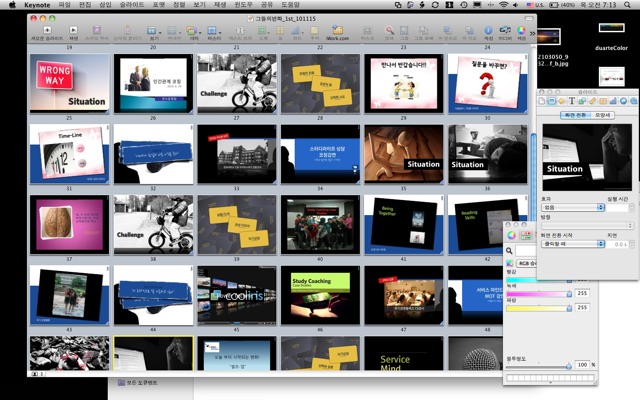Click the volume icon in menu bar
Image resolution: width=640 pixels, height=400 pixels.
pyautogui.click(x=516, y=5)
